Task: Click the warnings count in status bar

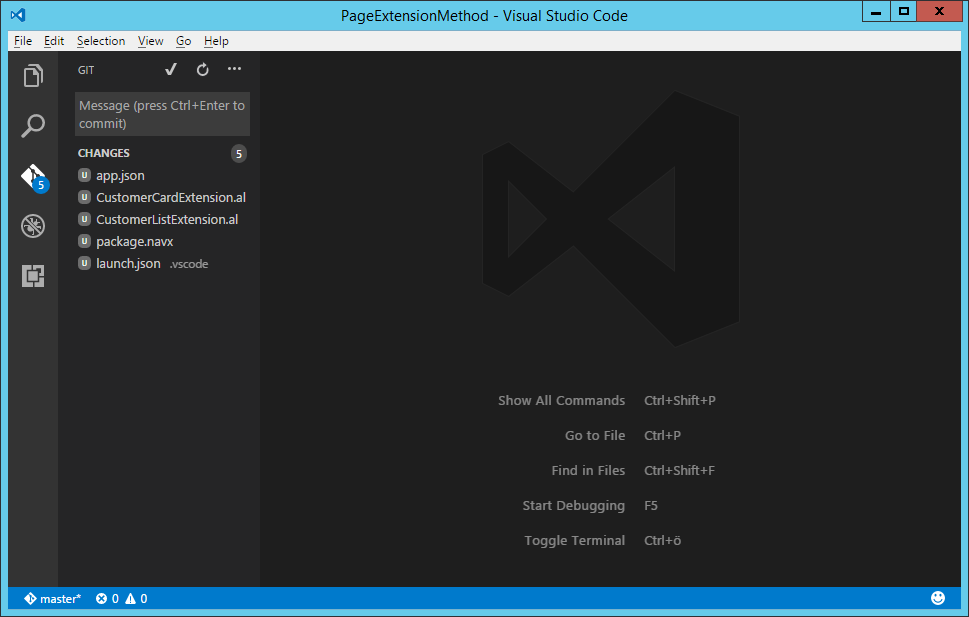Action: [136, 598]
